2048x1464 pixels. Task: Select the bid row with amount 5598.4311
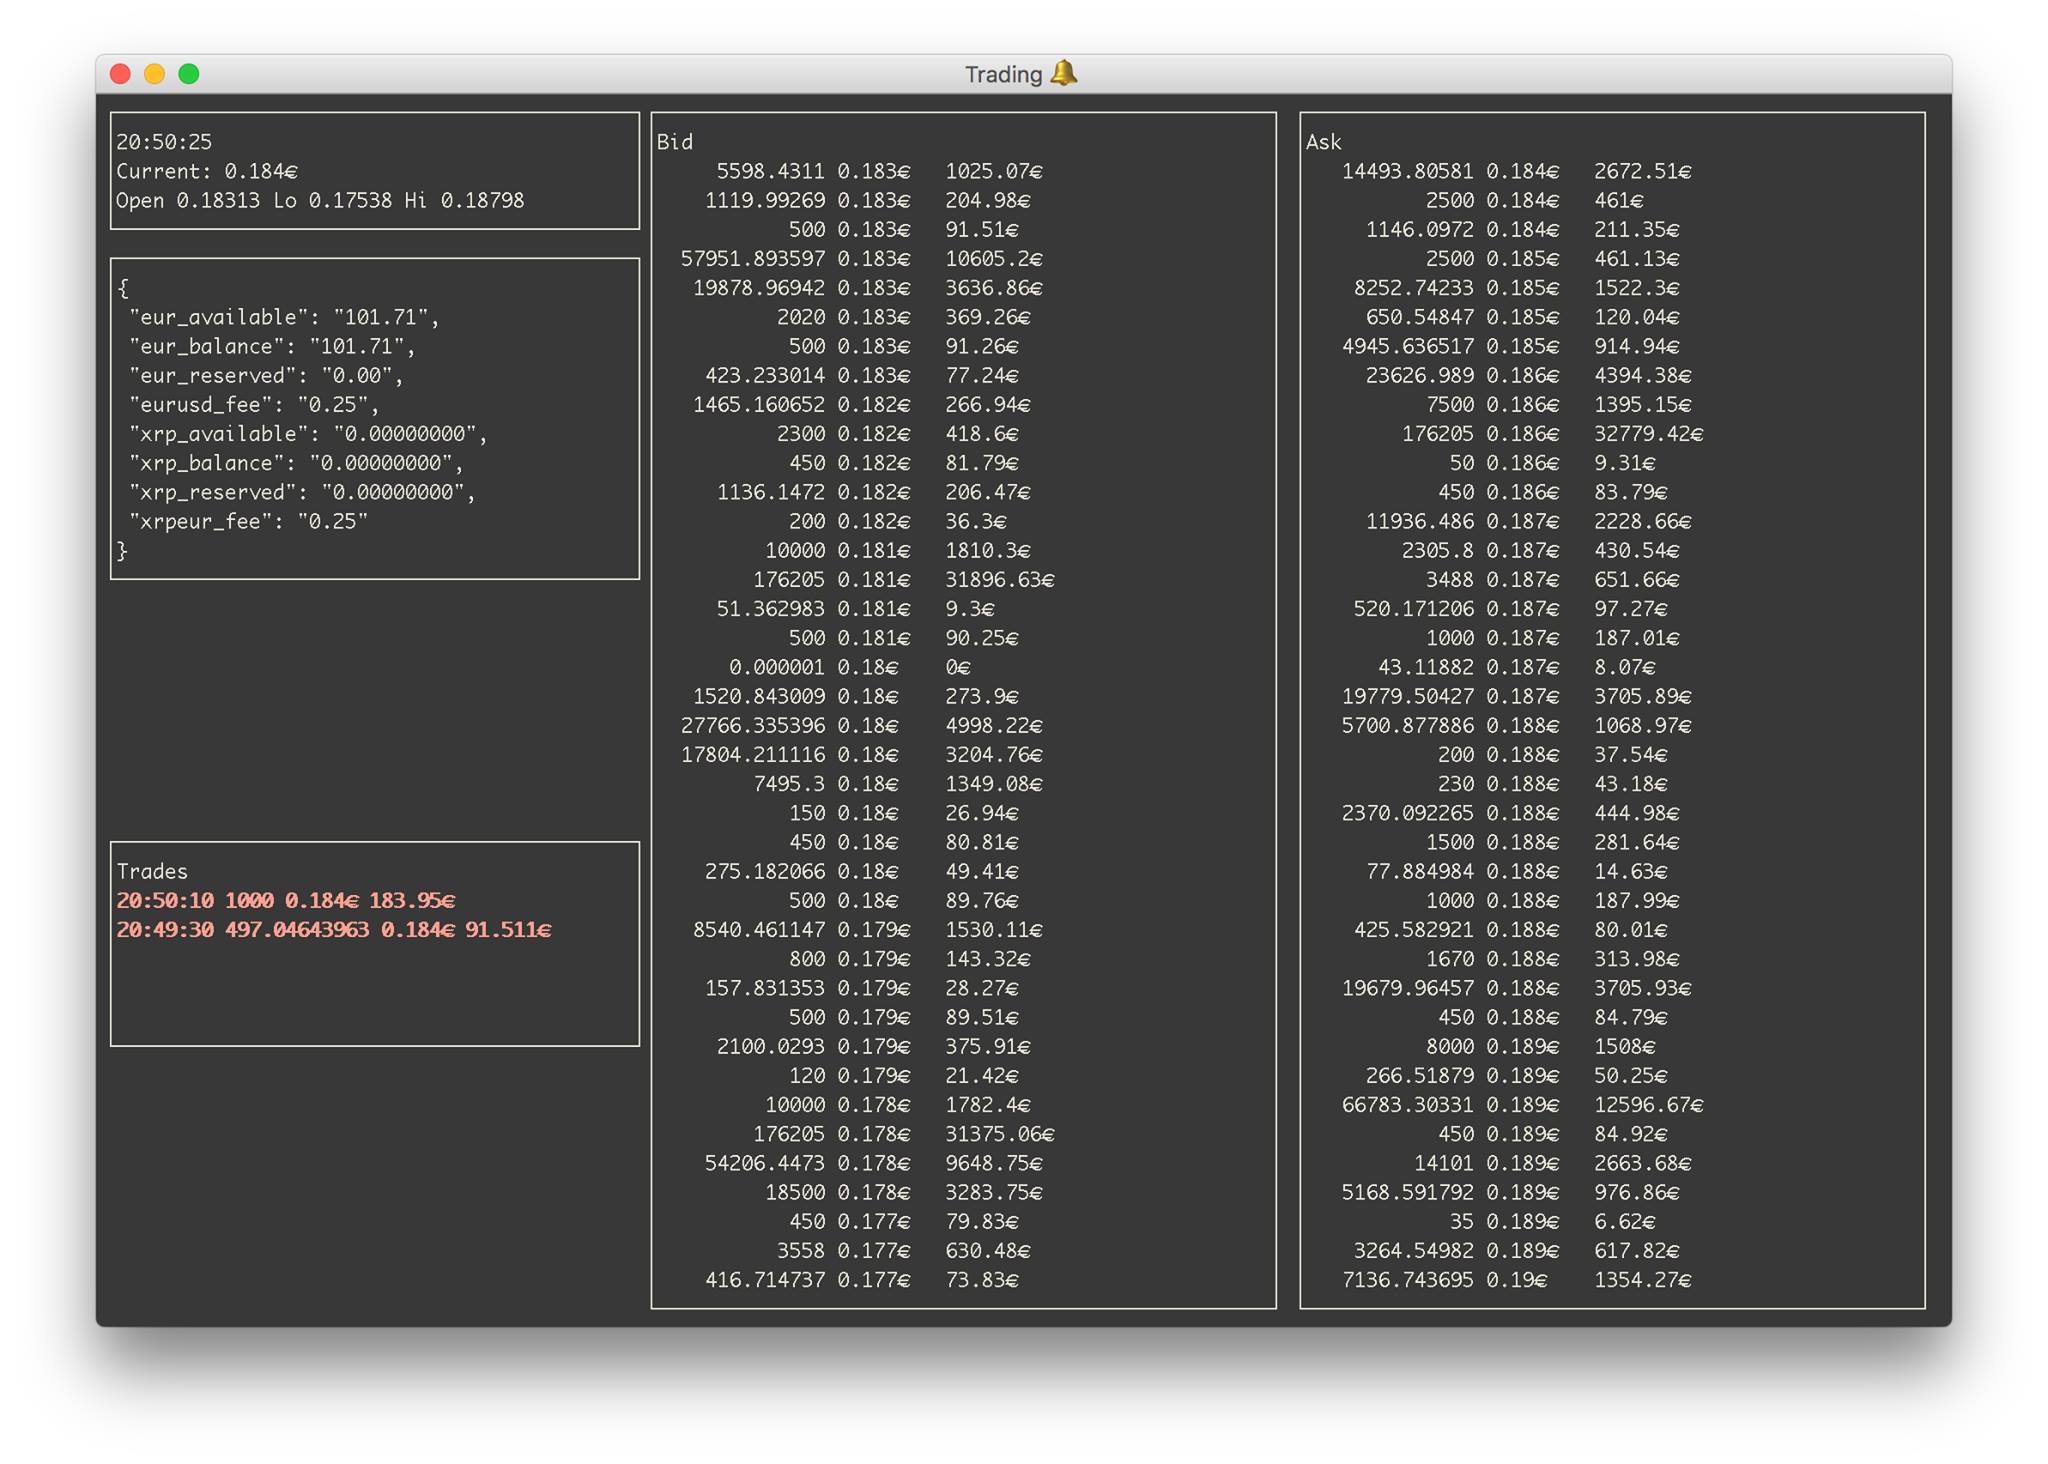pos(880,171)
